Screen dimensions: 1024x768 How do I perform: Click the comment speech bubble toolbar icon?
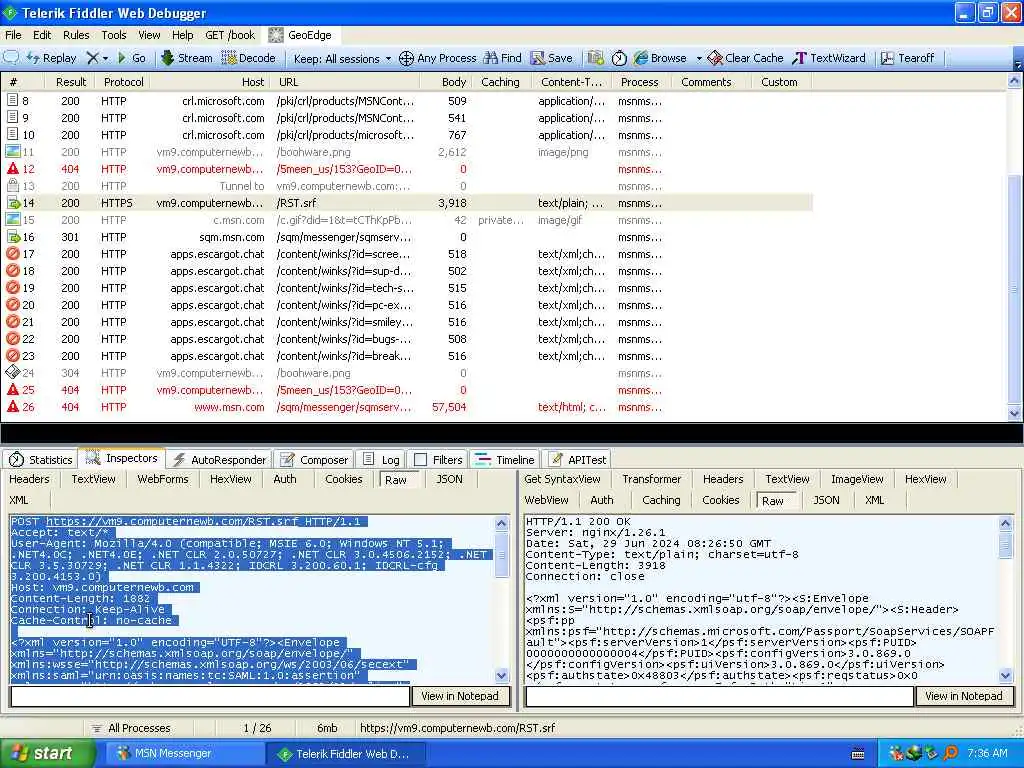click(x=11, y=58)
